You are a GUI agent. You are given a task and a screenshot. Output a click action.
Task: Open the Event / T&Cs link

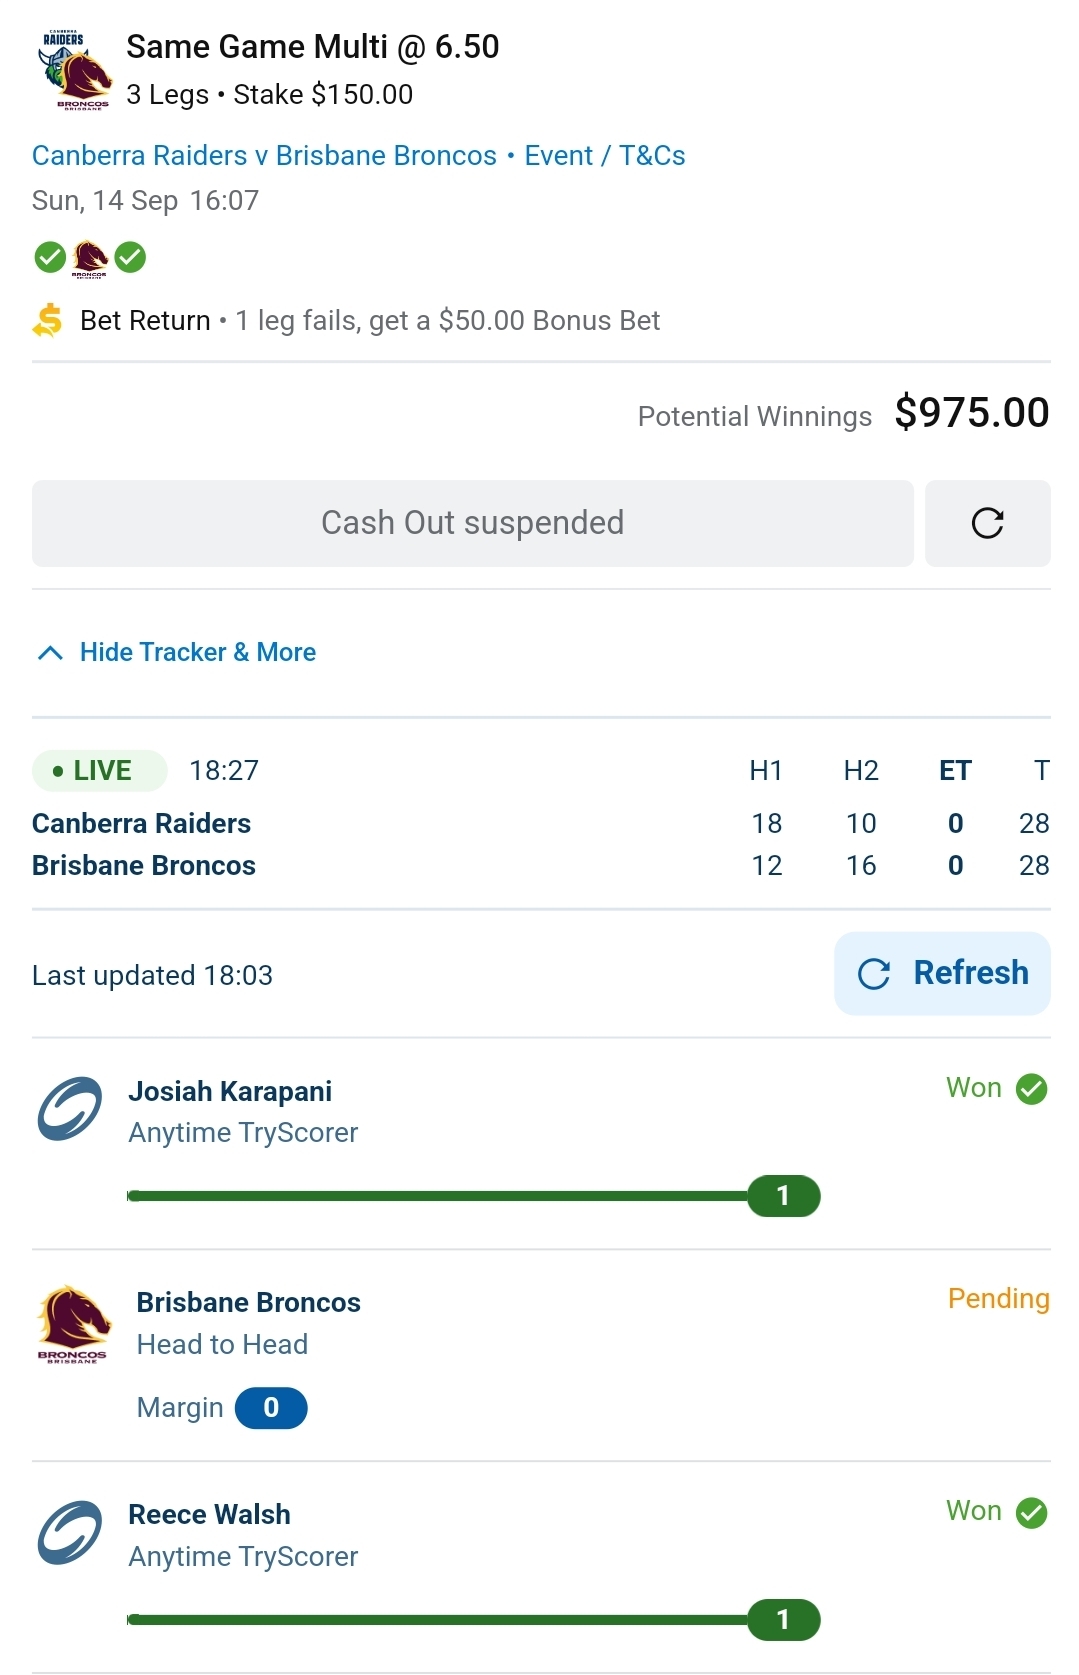[x=604, y=156]
